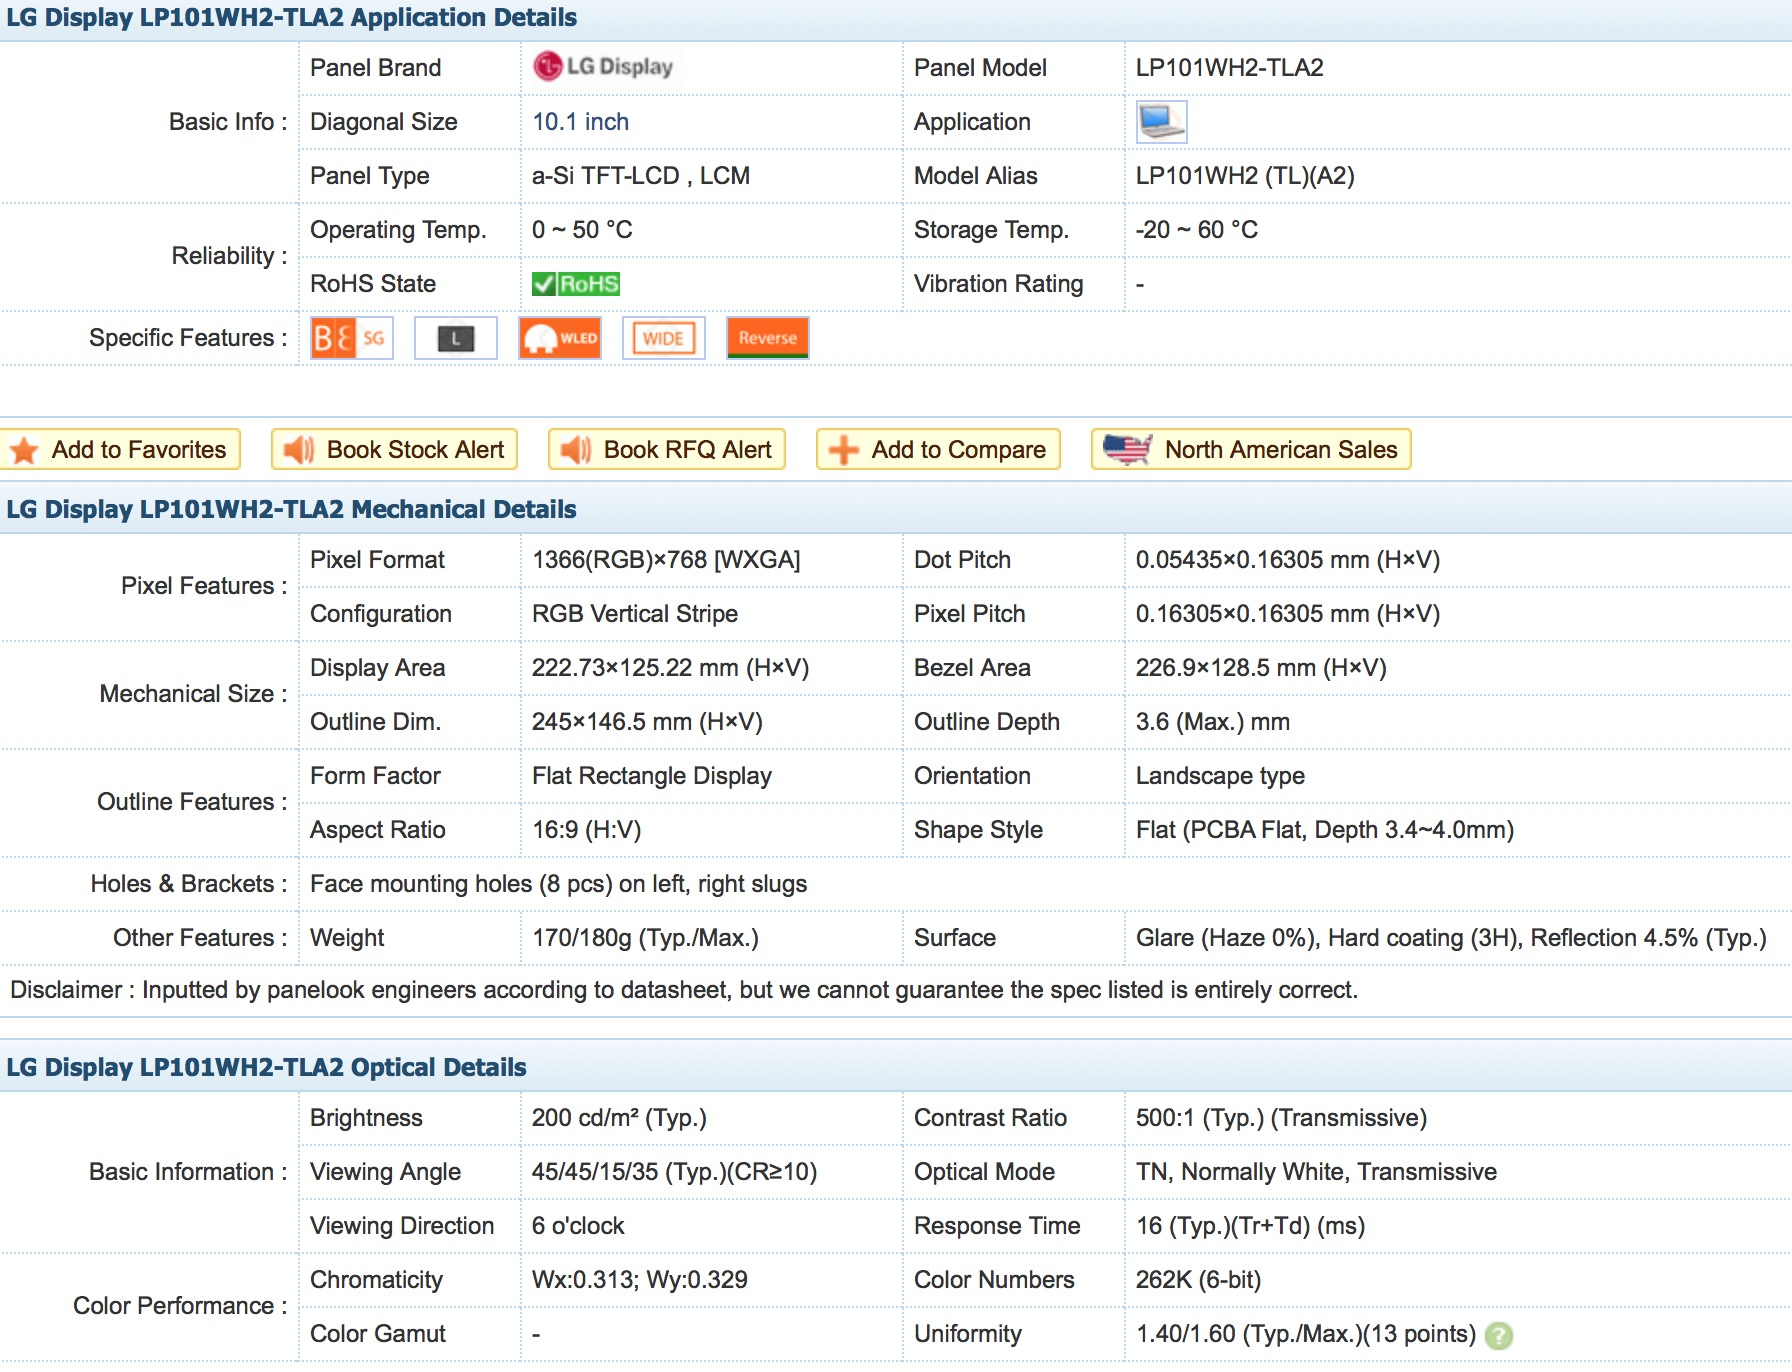Click display area 222.73×125.22 mm value
Image resolution: width=1792 pixels, height=1372 pixels.
(670, 668)
